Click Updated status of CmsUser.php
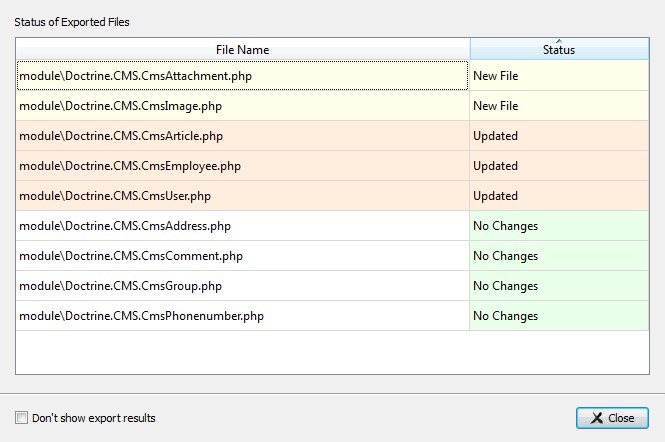 495,196
